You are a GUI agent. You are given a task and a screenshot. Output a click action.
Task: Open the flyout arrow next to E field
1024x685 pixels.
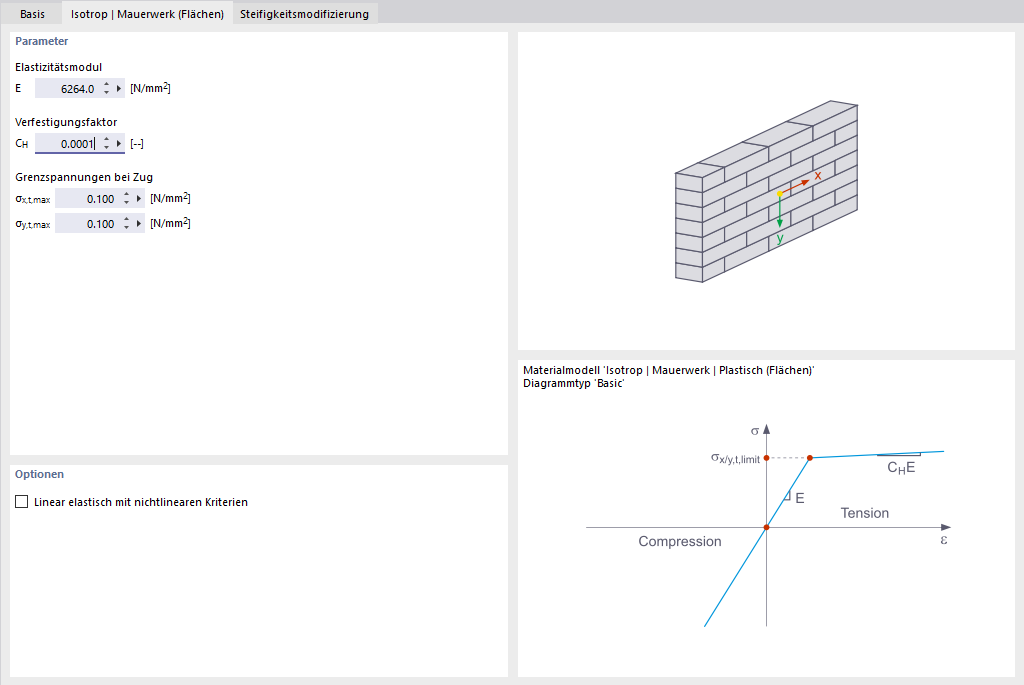click(x=118, y=88)
